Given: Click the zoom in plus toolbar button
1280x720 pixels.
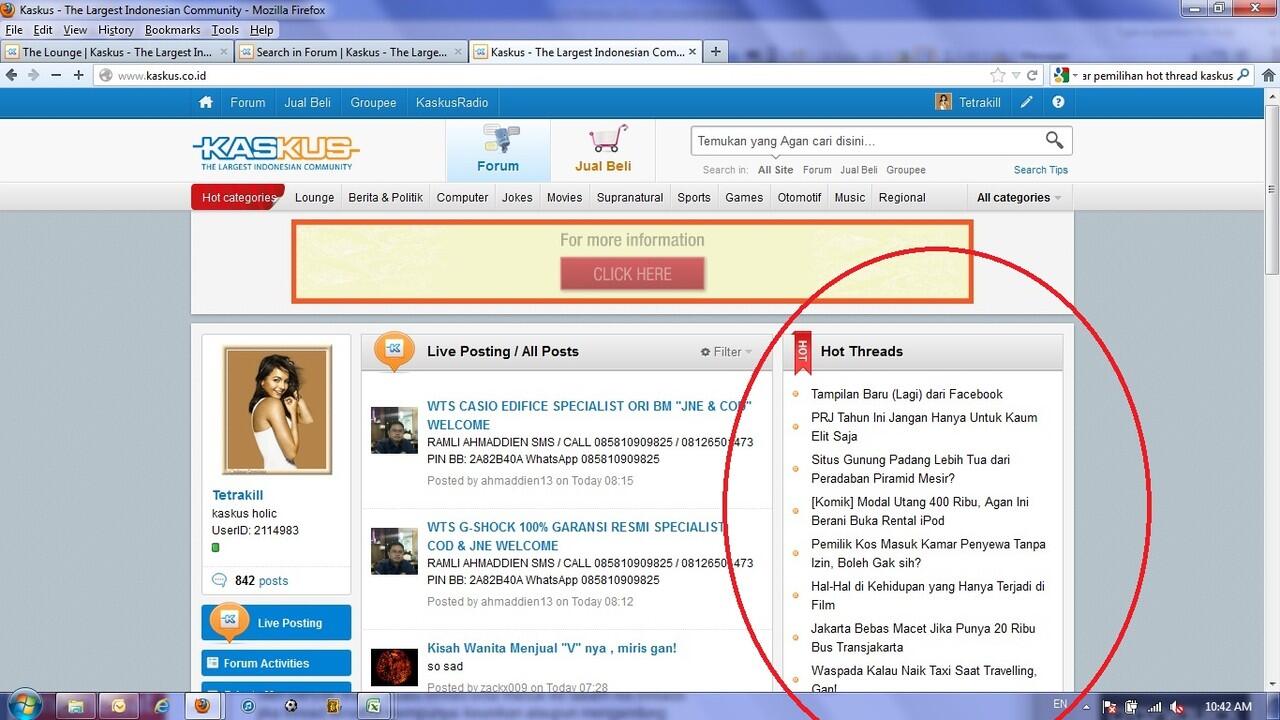Looking at the screenshot, I should pyautogui.click(x=78, y=75).
